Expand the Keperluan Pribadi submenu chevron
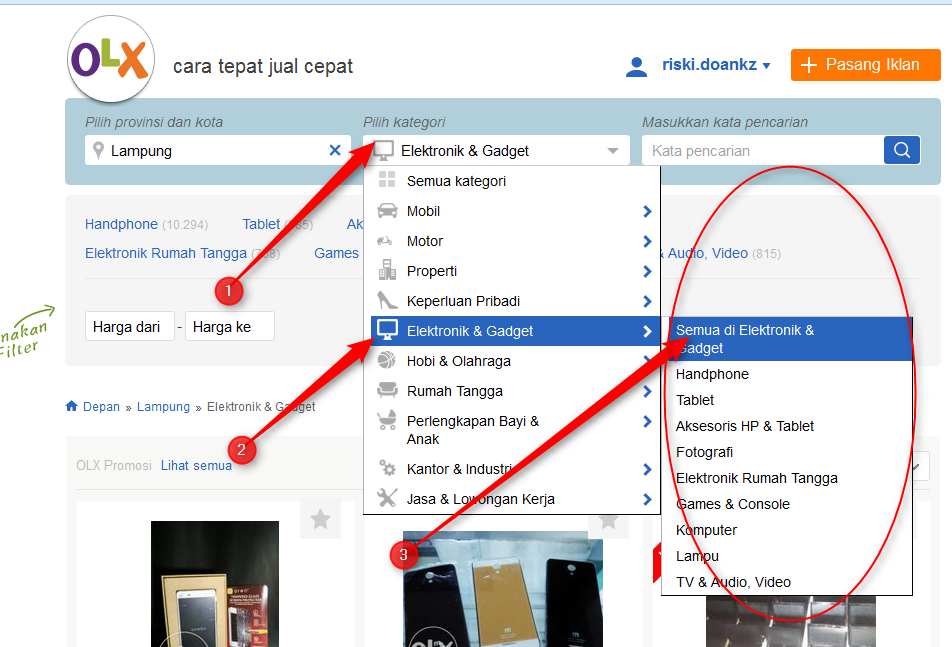Image resolution: width=952 pixels, height=647 pixels. [647, 301]
